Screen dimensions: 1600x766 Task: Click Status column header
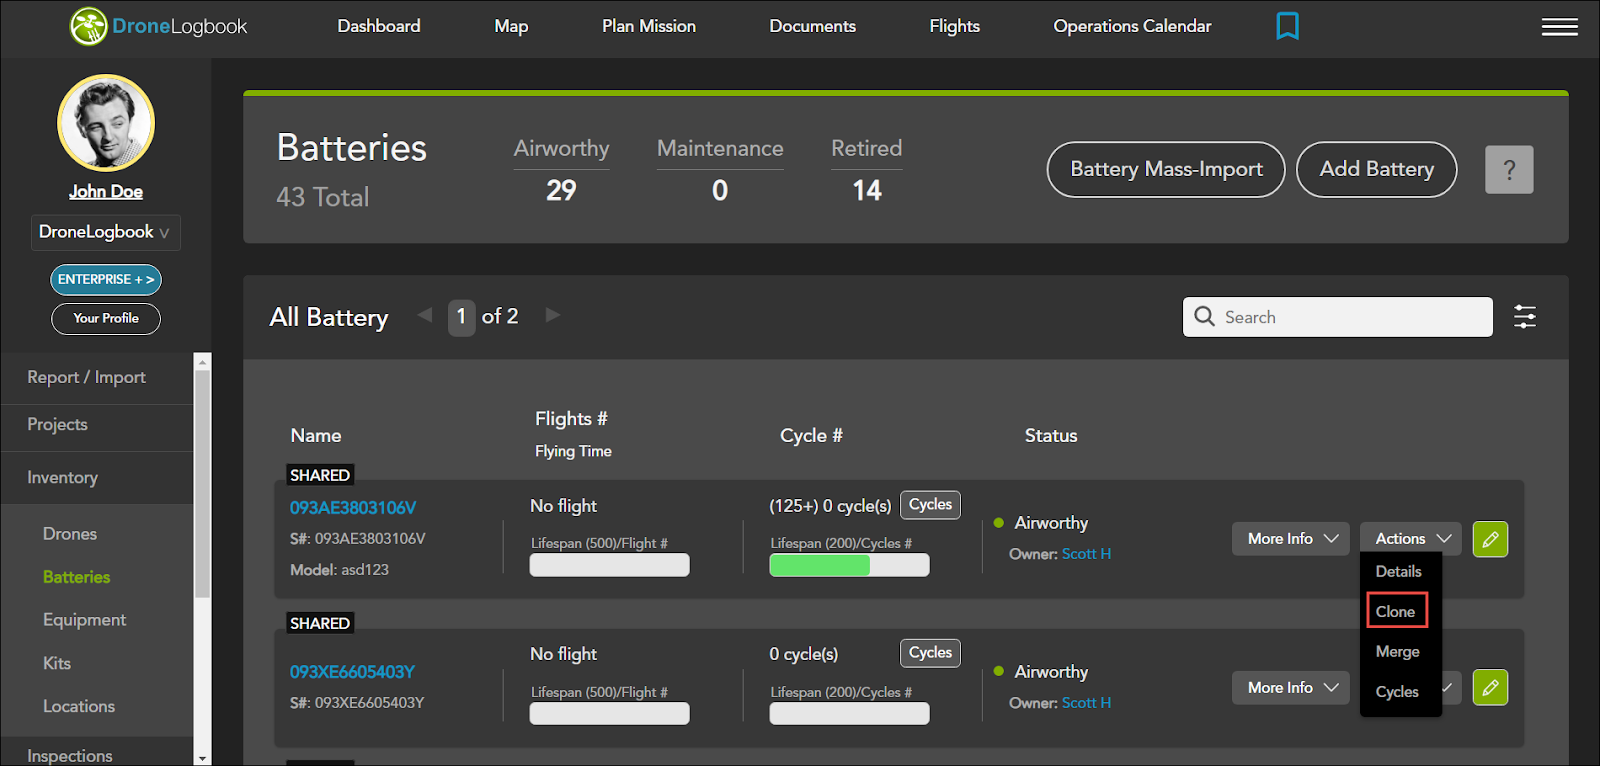[1051, 436]
